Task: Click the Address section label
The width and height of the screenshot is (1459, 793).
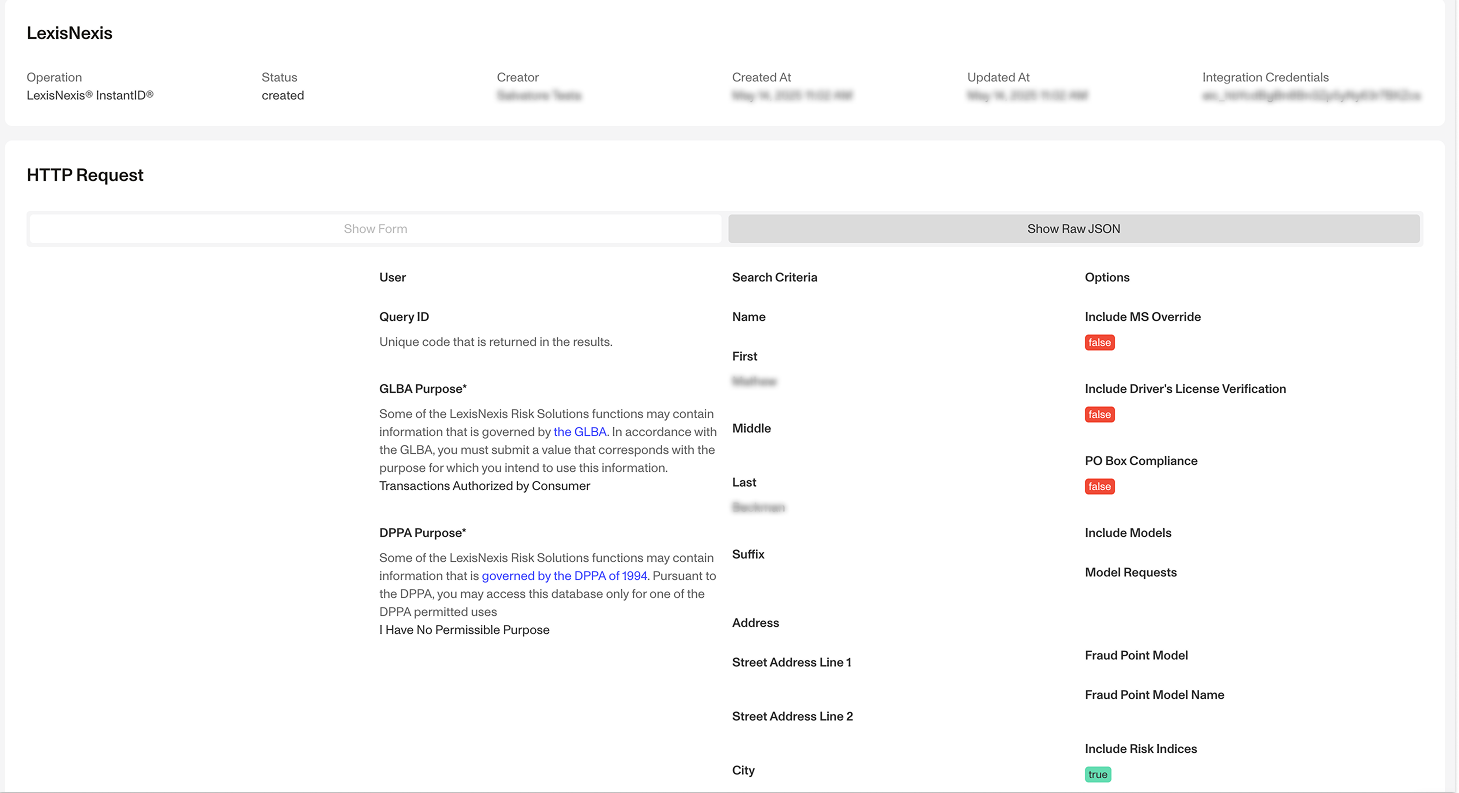Action: tap(756, 623)
